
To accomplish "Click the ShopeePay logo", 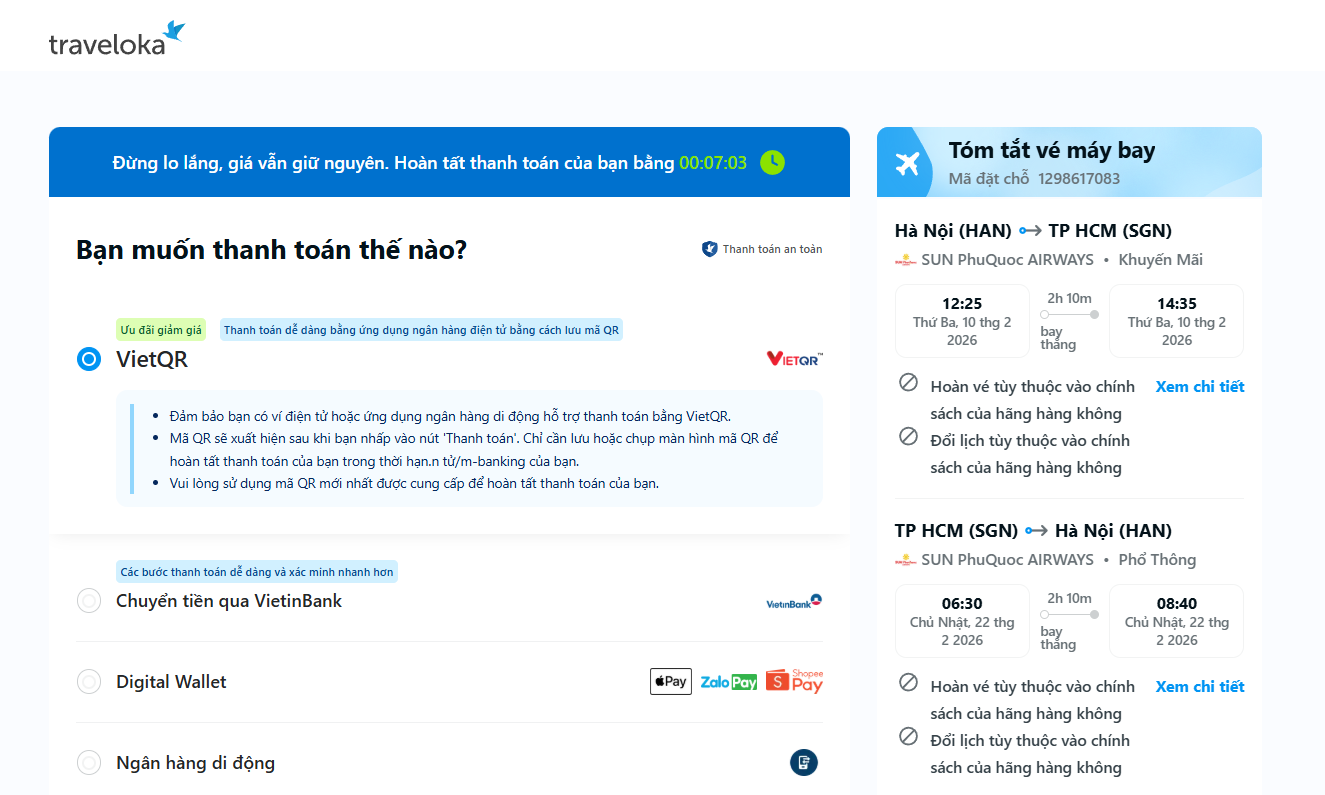I will pyautogui.click(x=794, y=682).
